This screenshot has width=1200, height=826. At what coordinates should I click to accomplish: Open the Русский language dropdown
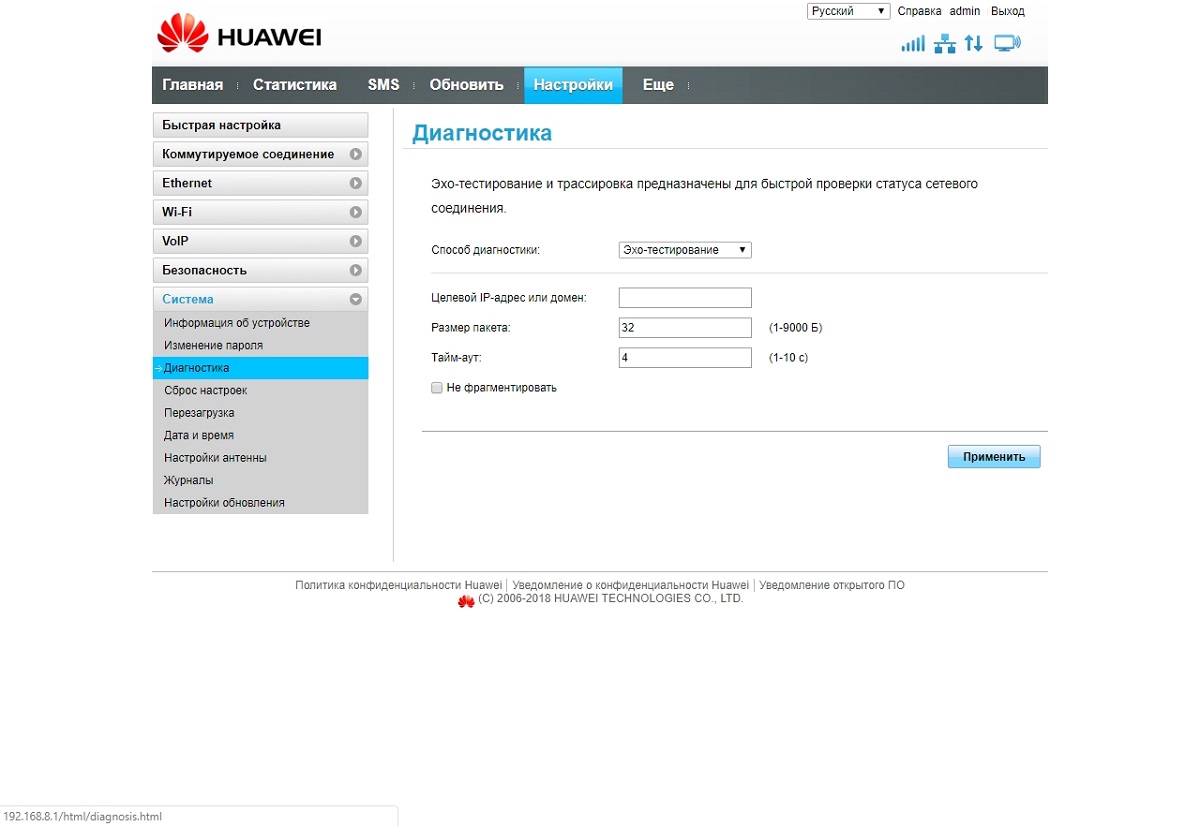coord(848,11)
